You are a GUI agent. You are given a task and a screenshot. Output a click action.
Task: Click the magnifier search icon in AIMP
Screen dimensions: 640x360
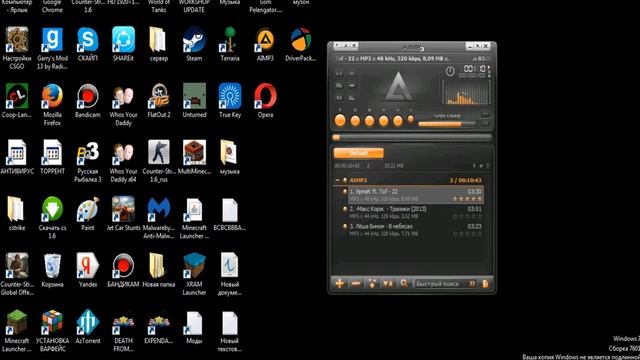pyautogui.click(x=404, y=283)
